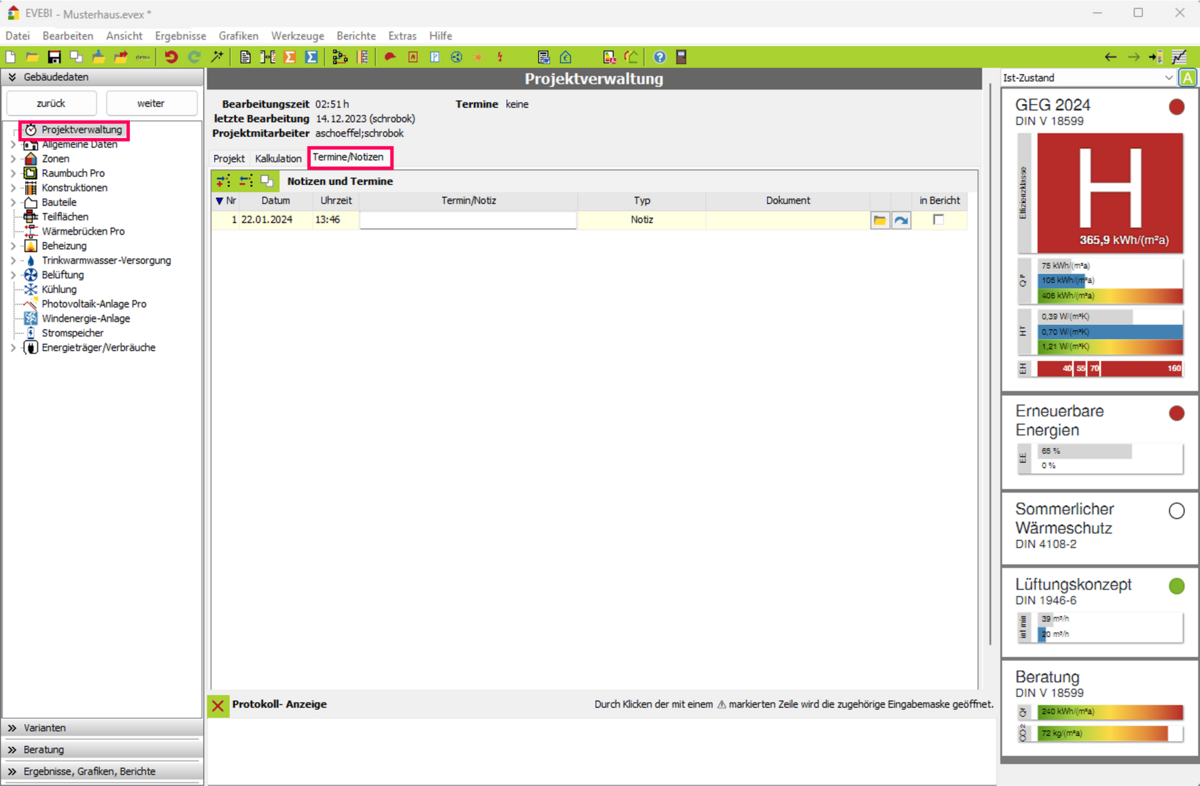Screen dimensions: 1200x786
Task: Click the save floppy disk icon
Action: coord(54,57)
